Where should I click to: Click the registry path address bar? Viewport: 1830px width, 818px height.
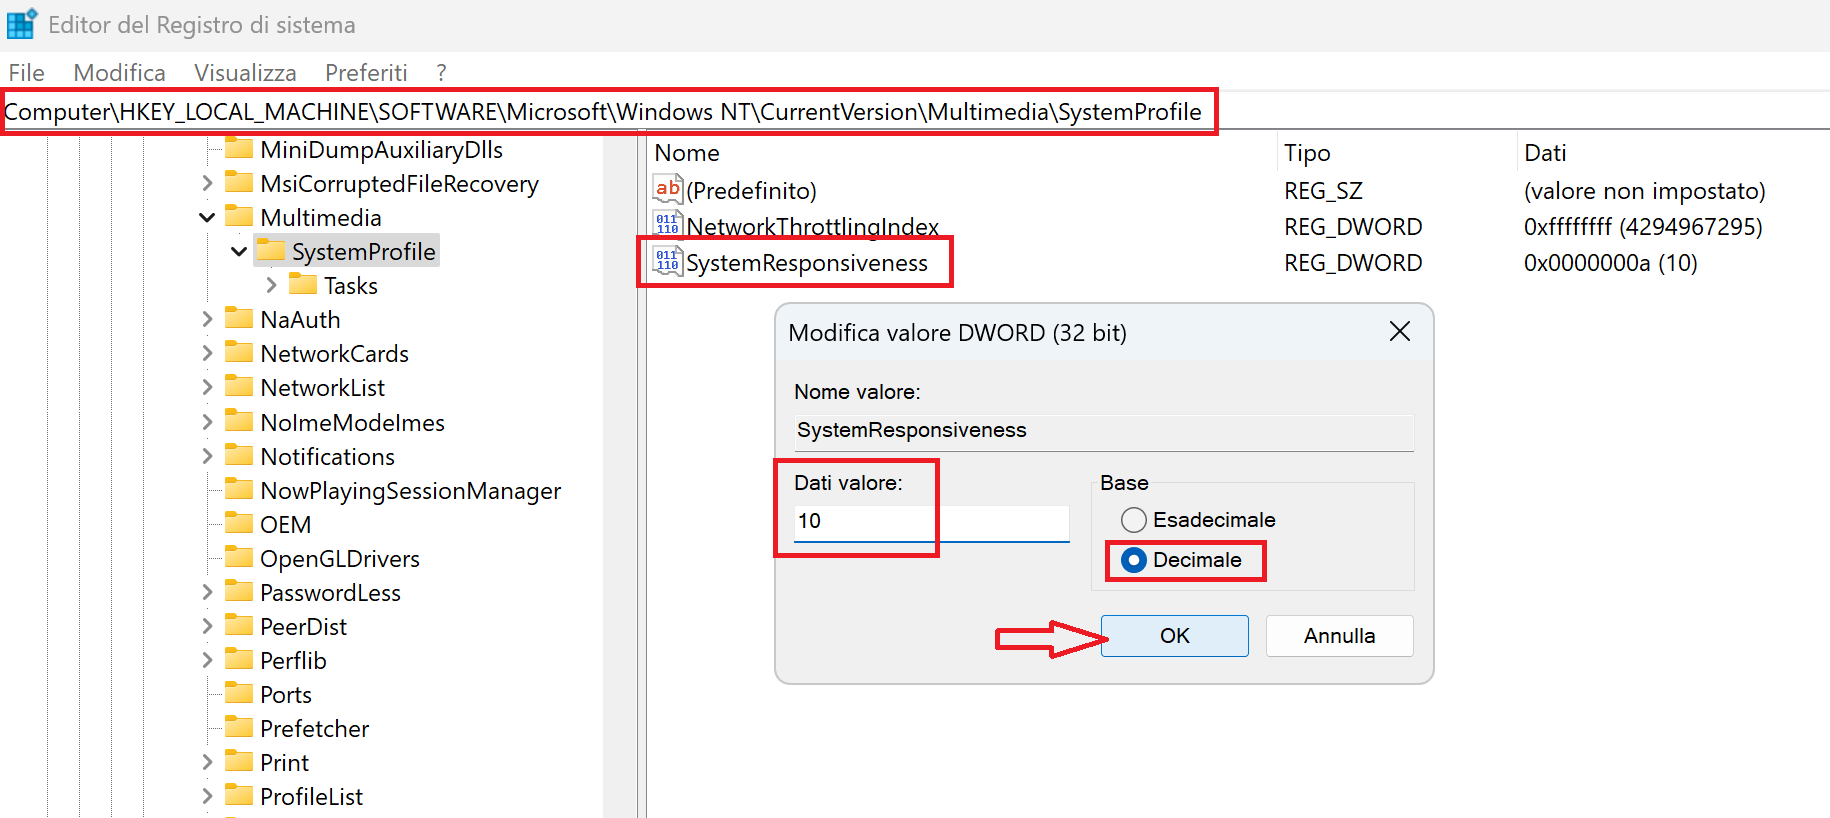tap(915, 111)
